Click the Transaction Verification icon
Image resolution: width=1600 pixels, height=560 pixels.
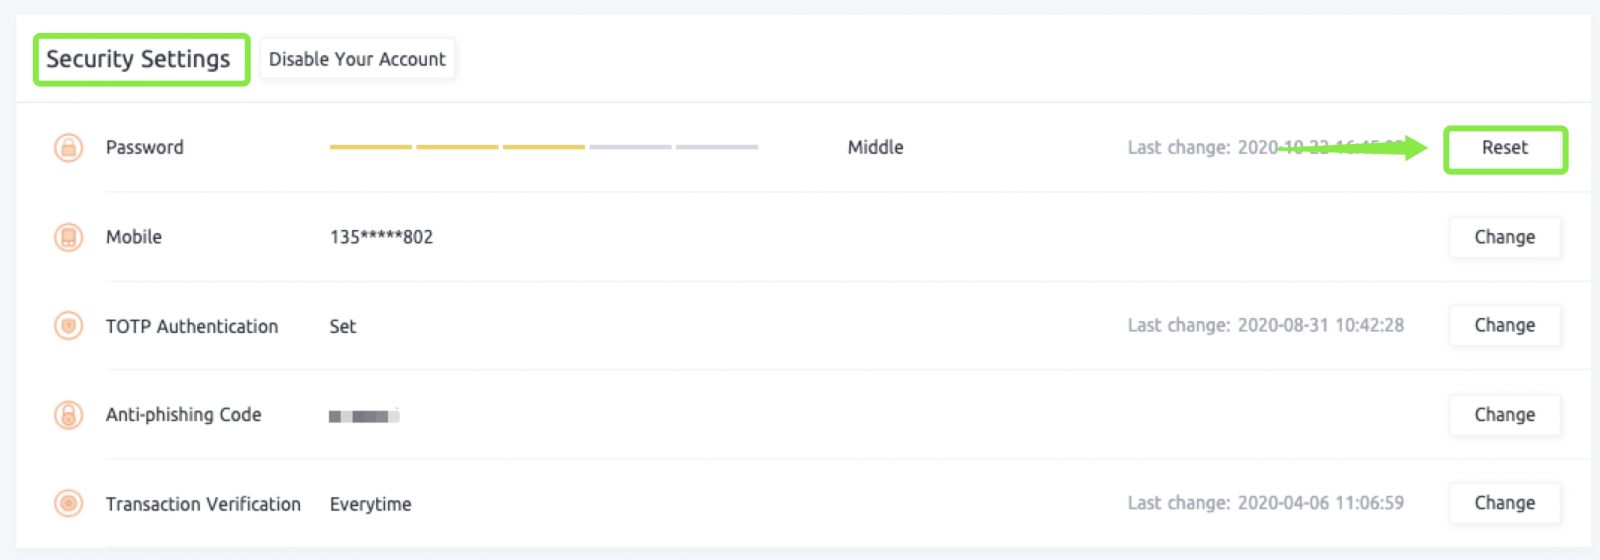[x=68, y=503]
